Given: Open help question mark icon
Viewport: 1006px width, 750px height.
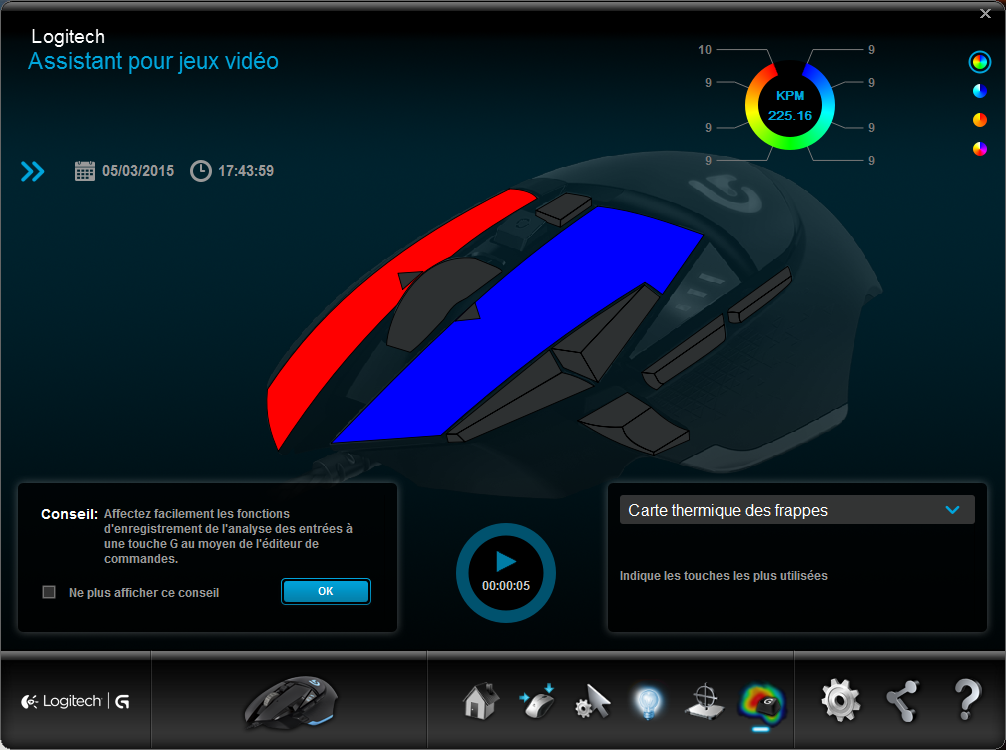Looking at the screenshot, I should tap(967, 700).
